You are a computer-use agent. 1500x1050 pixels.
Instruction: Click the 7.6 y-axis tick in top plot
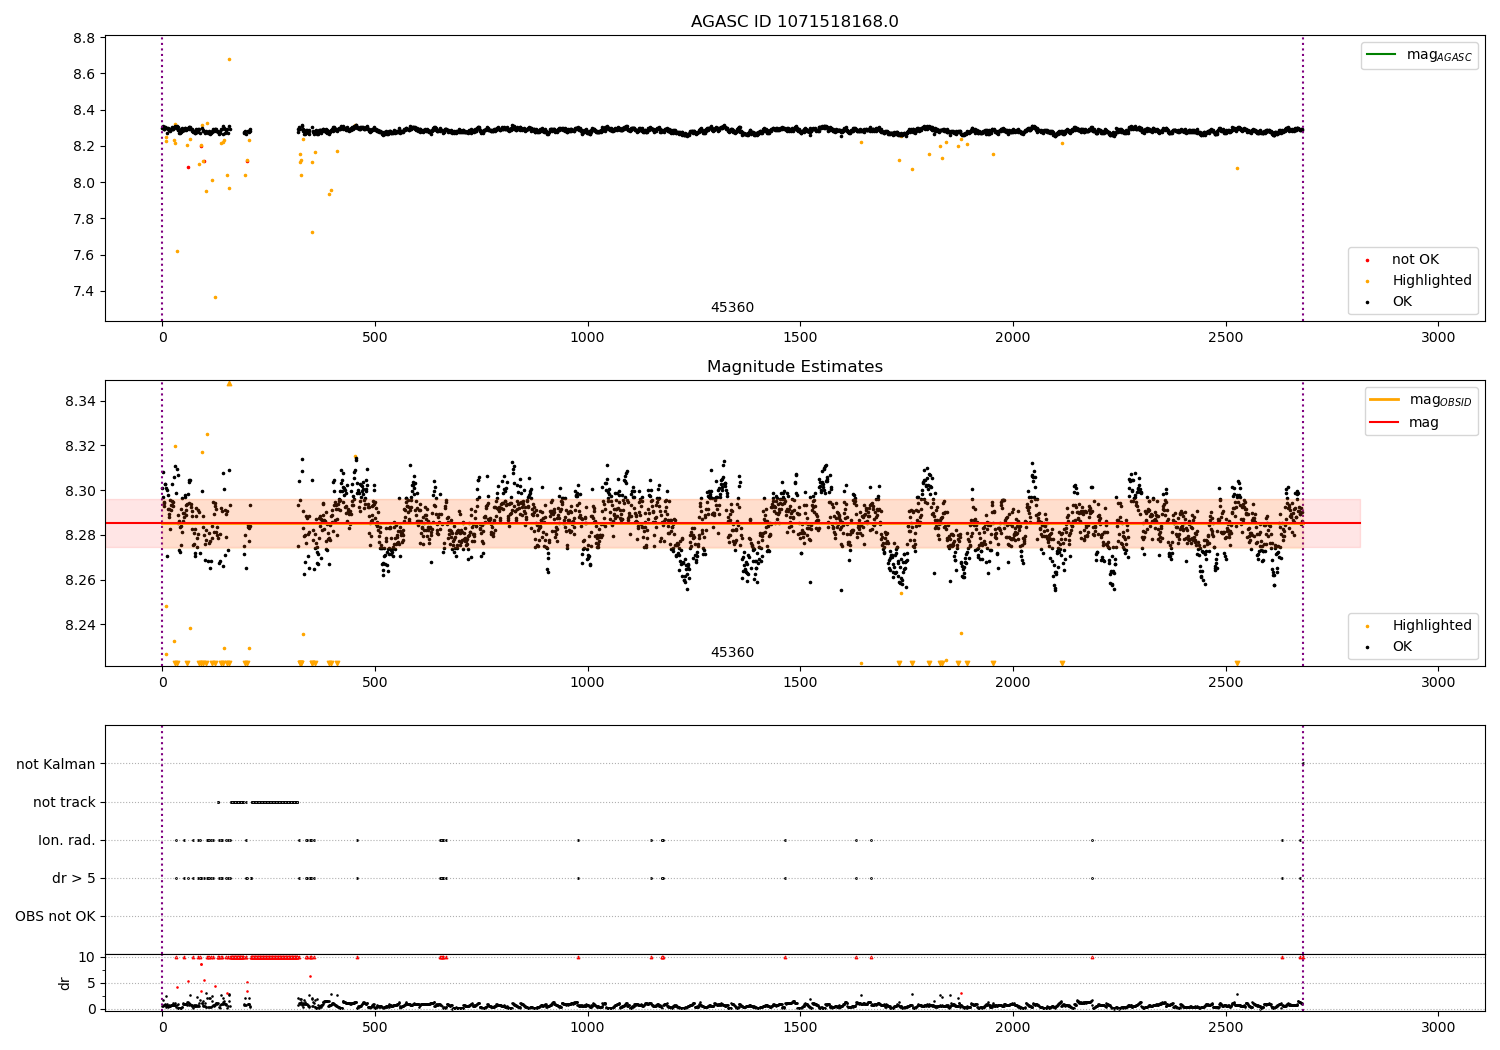[x=85, y=255]
